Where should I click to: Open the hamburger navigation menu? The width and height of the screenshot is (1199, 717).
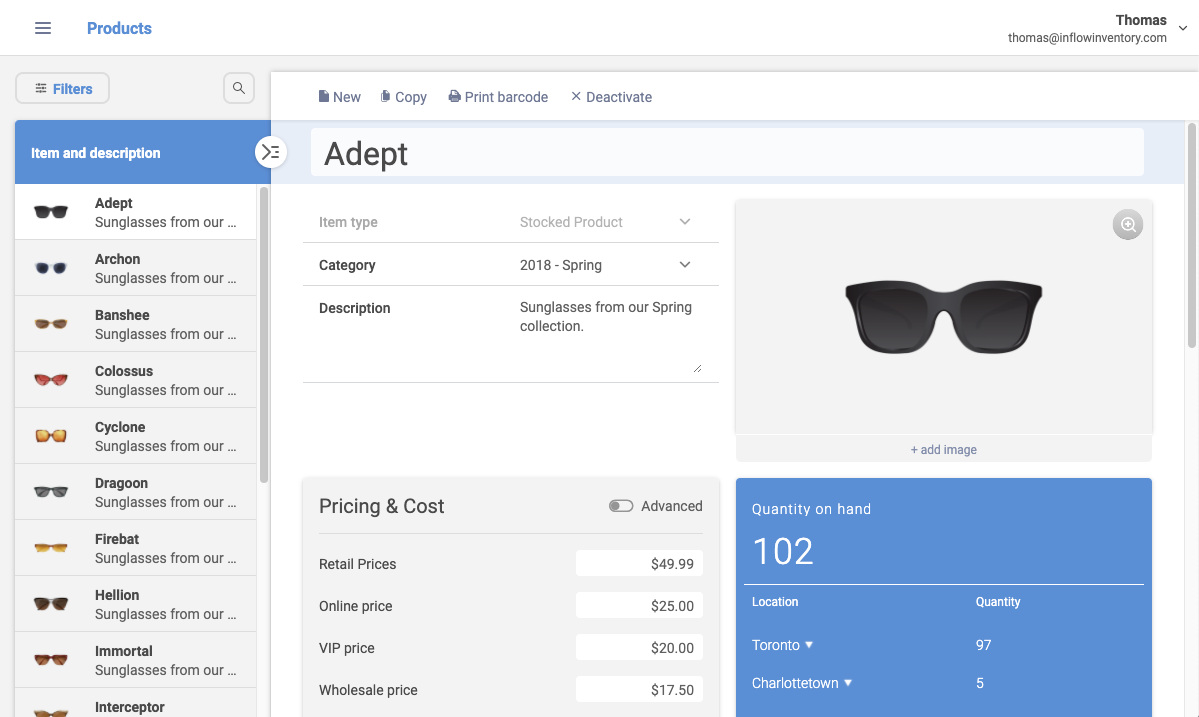pos(43,28)
